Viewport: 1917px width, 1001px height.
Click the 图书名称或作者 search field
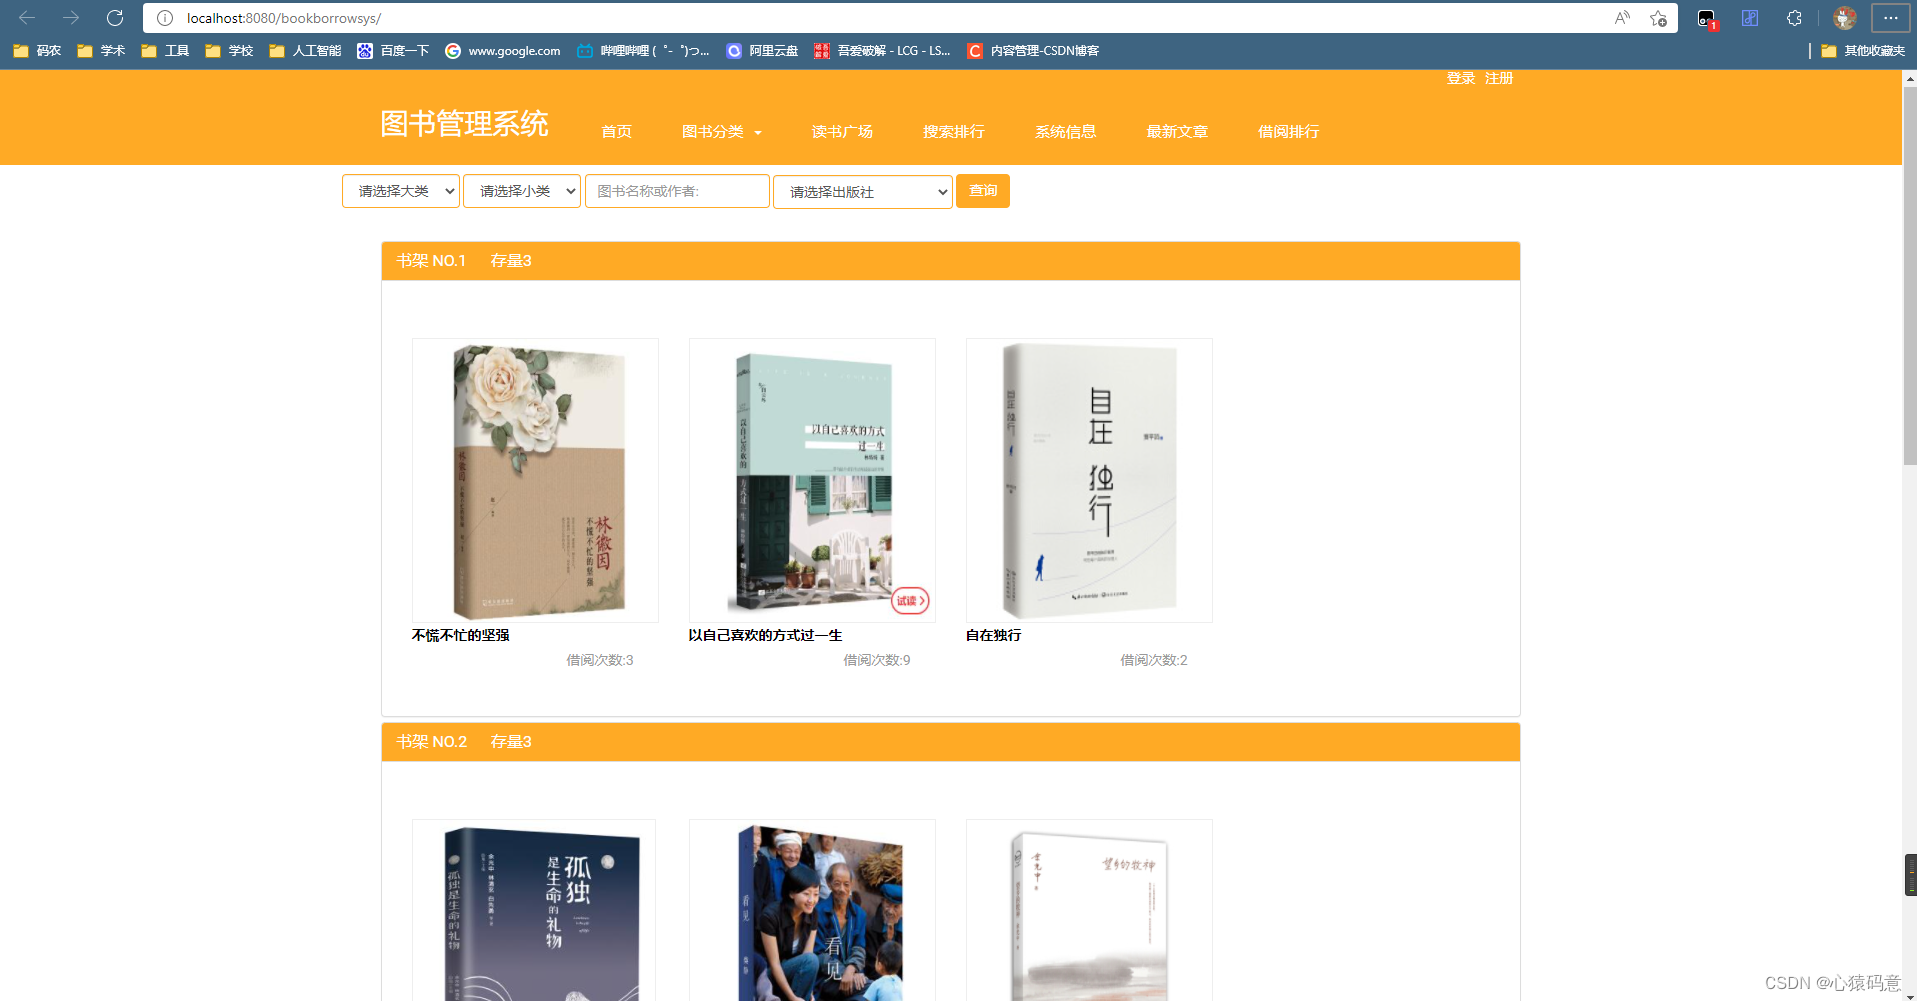tap(677, 191)
